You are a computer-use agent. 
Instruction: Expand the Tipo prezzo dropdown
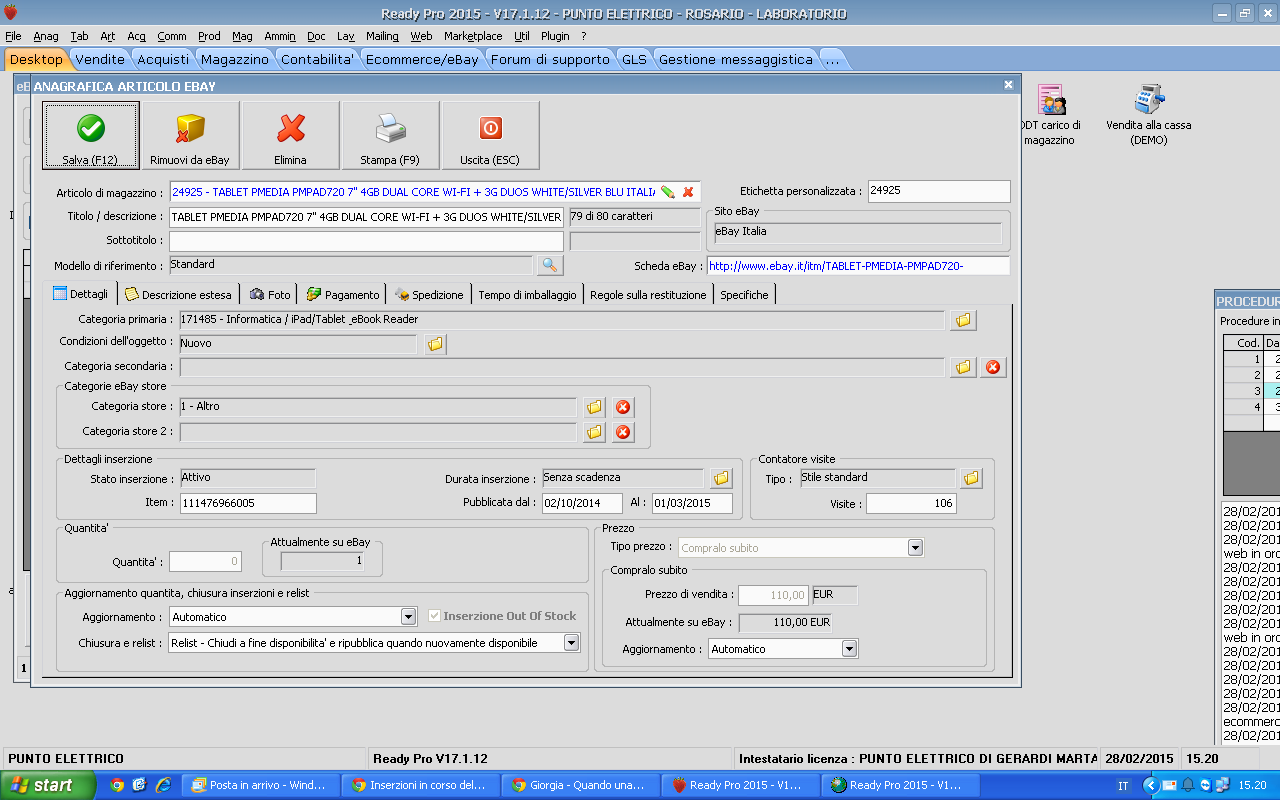coord(915,548)
